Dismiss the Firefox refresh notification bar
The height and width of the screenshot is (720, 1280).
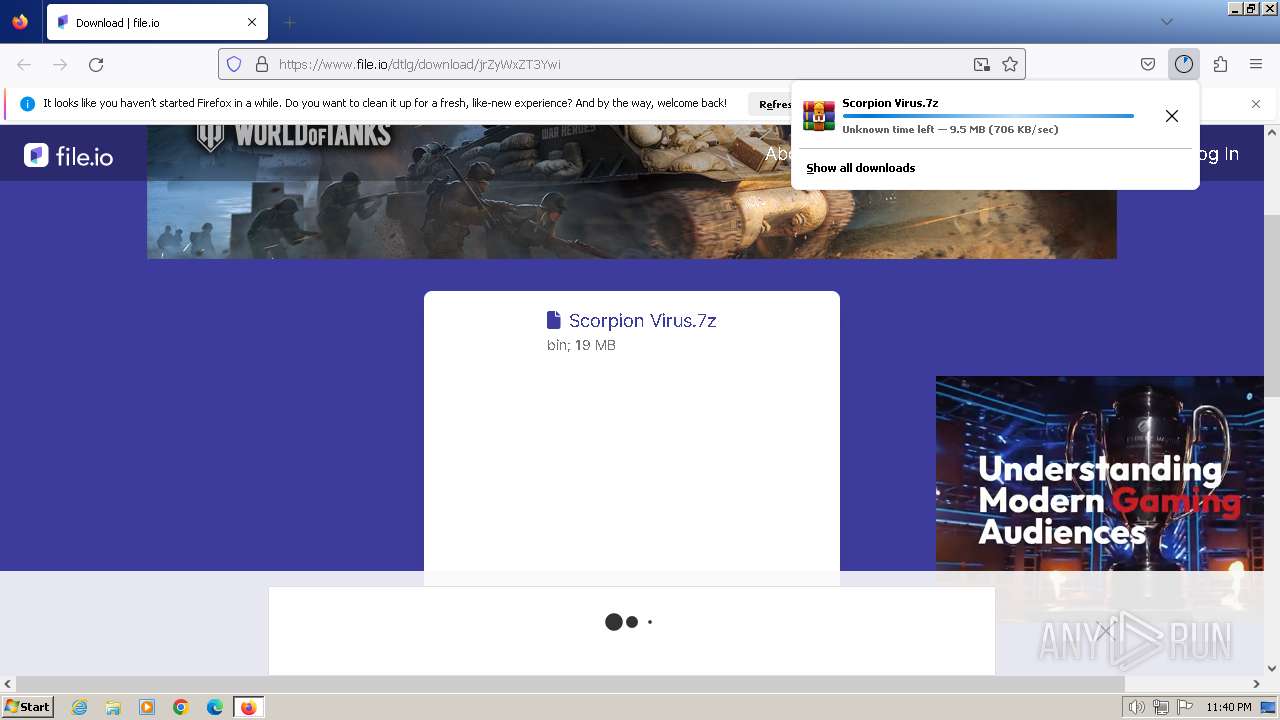pyautogui.click(x=1256, y=104)
